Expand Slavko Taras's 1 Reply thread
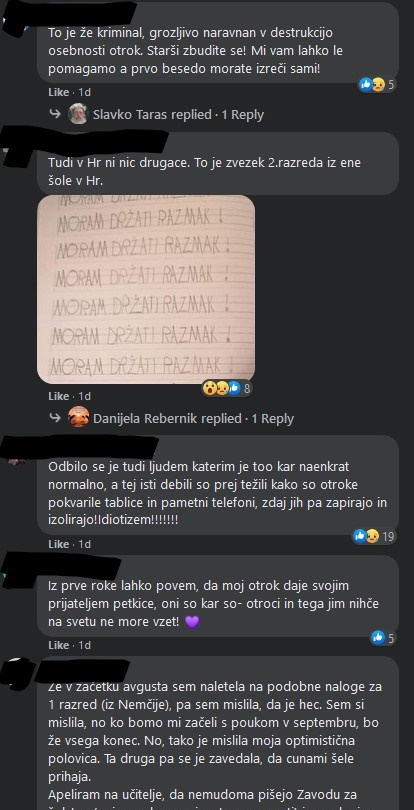This screenshot has width=414, height=810. coord(242,115)
